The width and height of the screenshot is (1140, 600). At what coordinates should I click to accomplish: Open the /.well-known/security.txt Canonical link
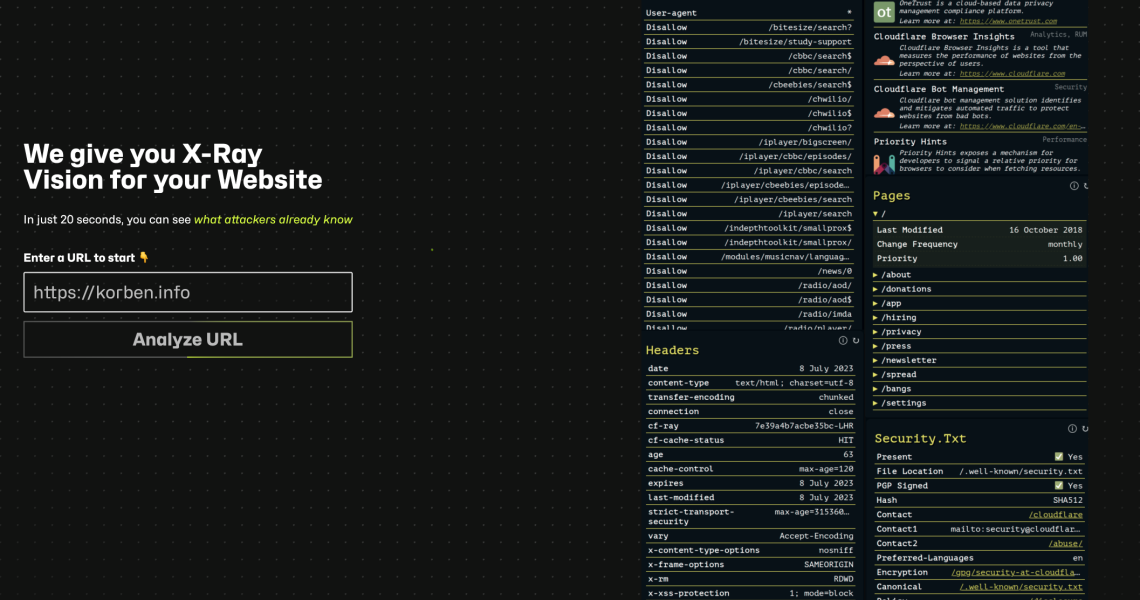click(x=1021, y=587)
